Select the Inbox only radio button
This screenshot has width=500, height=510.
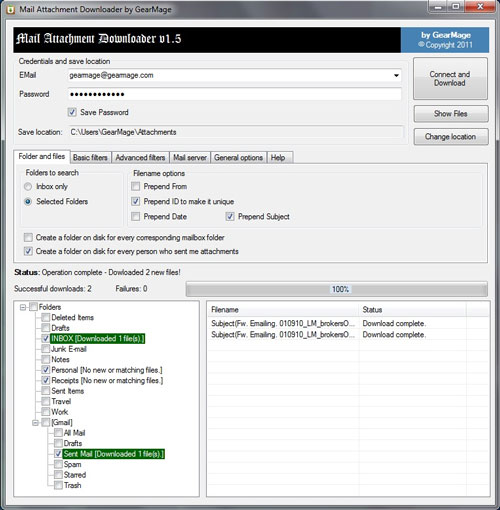(28, 186)
